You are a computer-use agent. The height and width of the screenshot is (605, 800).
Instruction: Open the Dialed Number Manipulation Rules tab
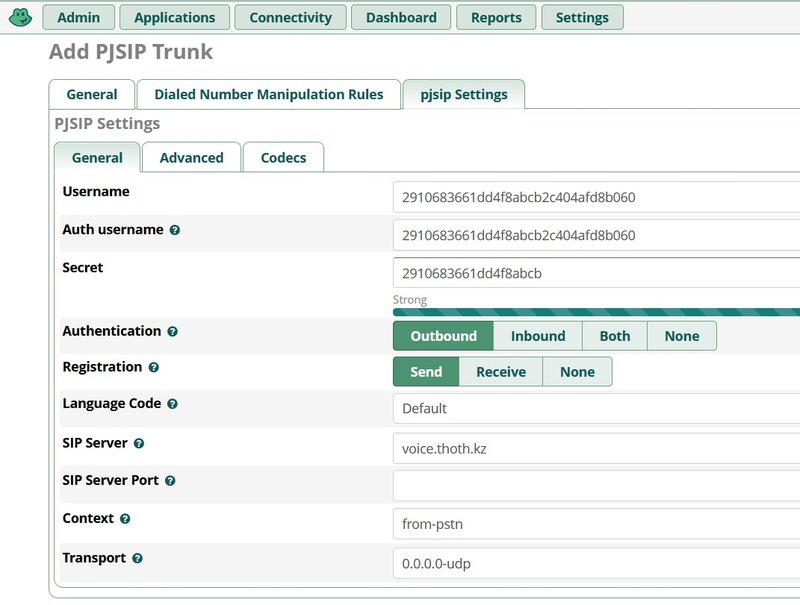269,94
